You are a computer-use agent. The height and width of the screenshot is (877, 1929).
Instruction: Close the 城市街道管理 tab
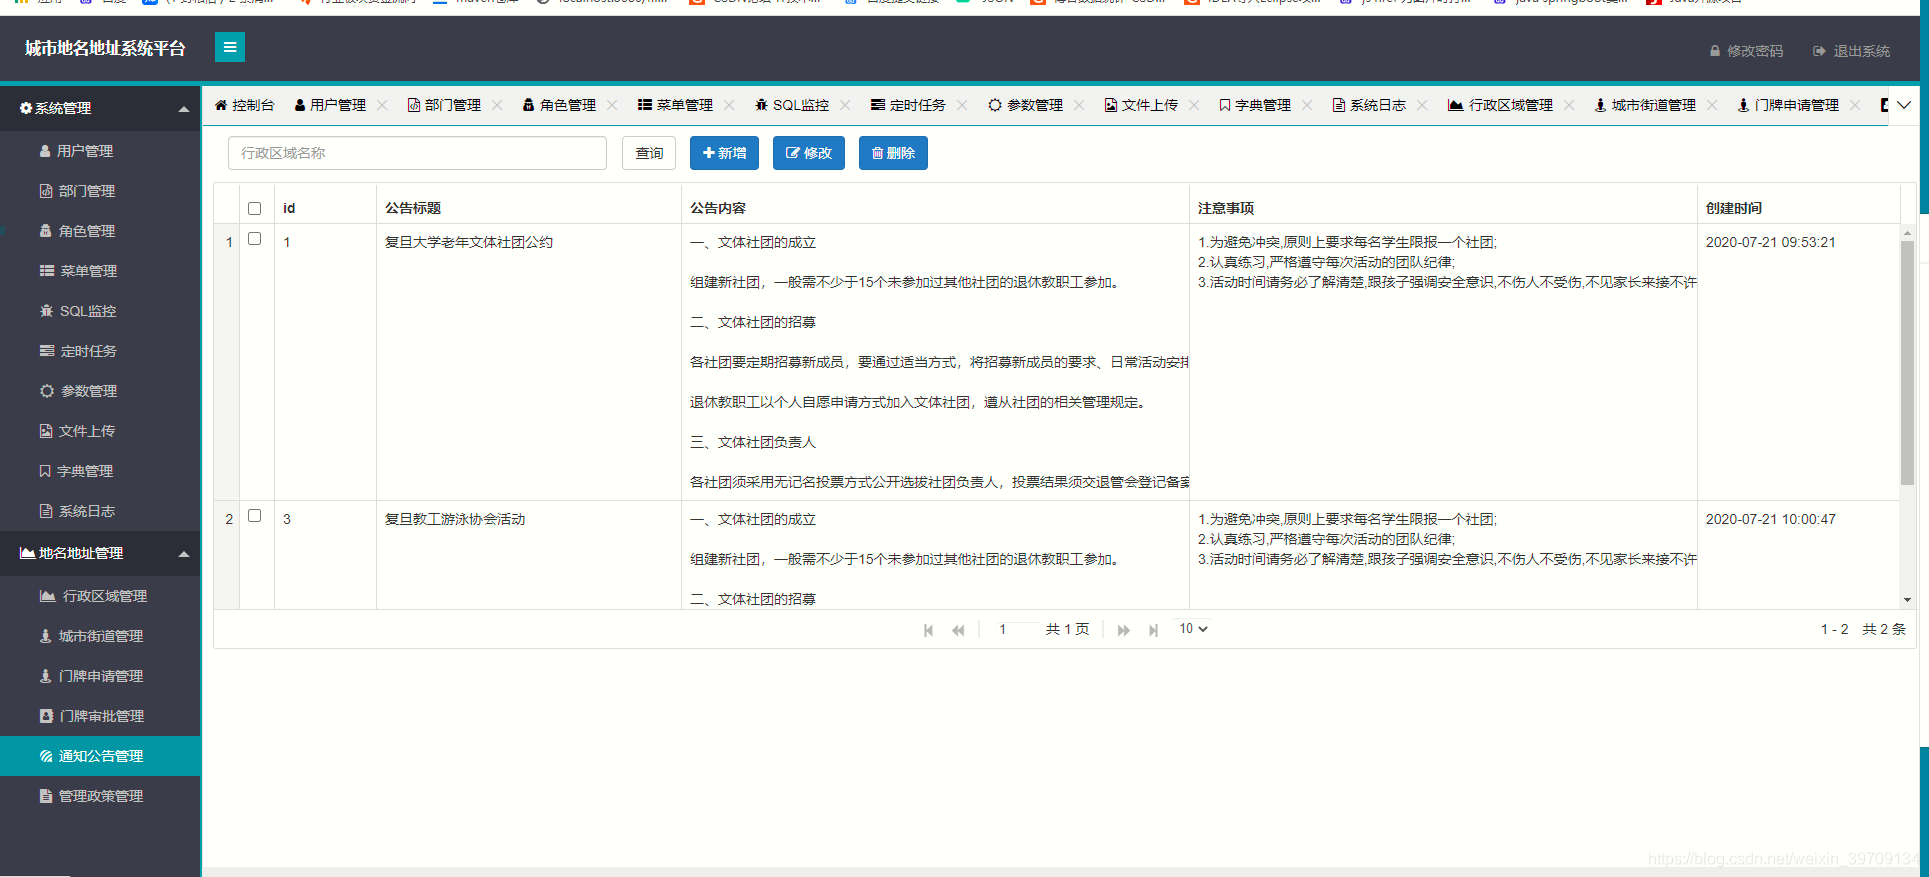pos(1712,105)
